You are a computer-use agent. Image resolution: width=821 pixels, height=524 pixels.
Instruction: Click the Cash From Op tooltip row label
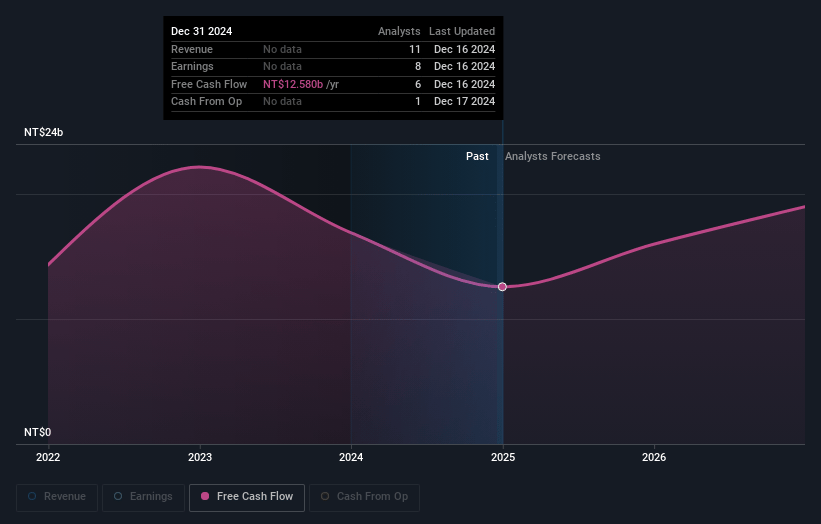click(x=206, y=102)
